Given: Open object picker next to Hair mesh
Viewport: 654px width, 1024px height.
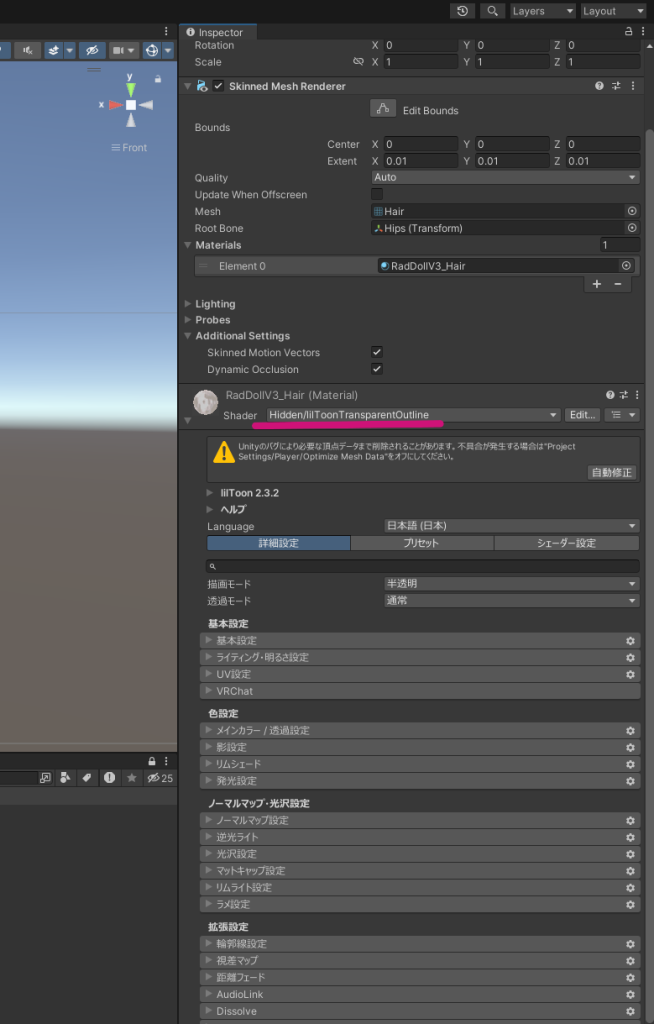Looking at the screenshot, I should click(x=631, y=211).
